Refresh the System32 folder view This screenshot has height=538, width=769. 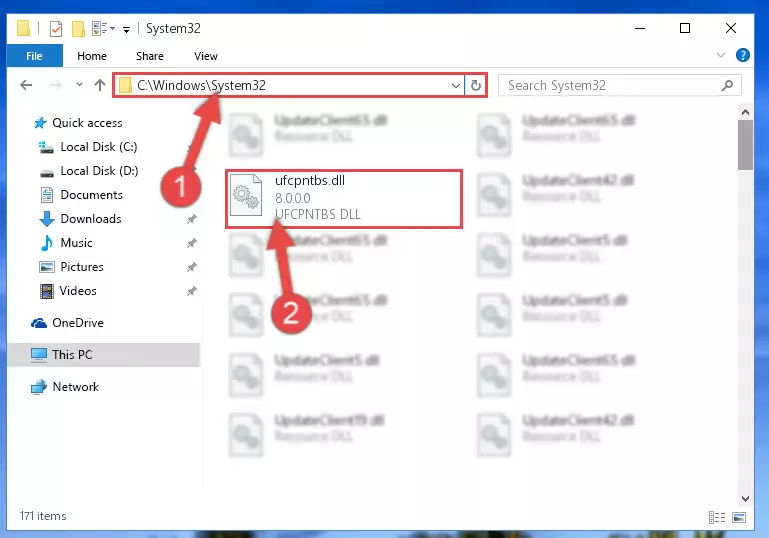tap(475, 86)
